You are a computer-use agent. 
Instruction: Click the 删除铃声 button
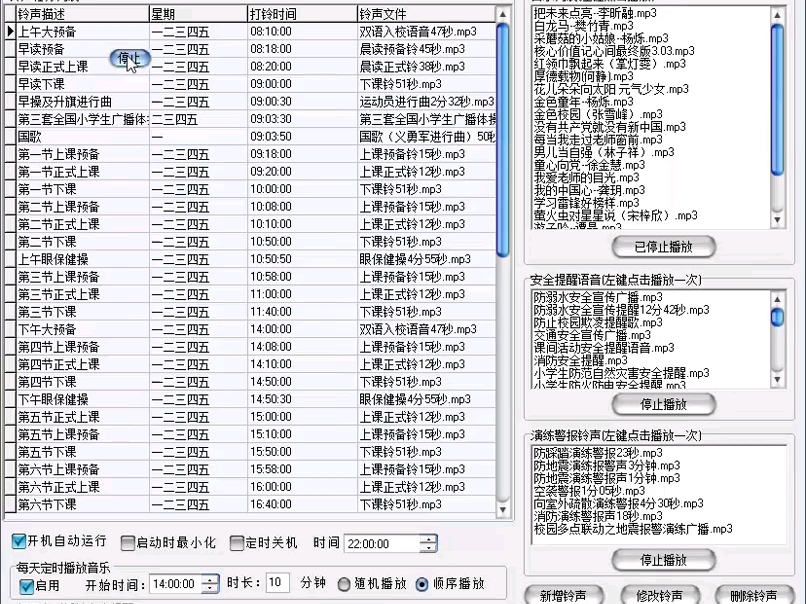click(x=755, y=596)
